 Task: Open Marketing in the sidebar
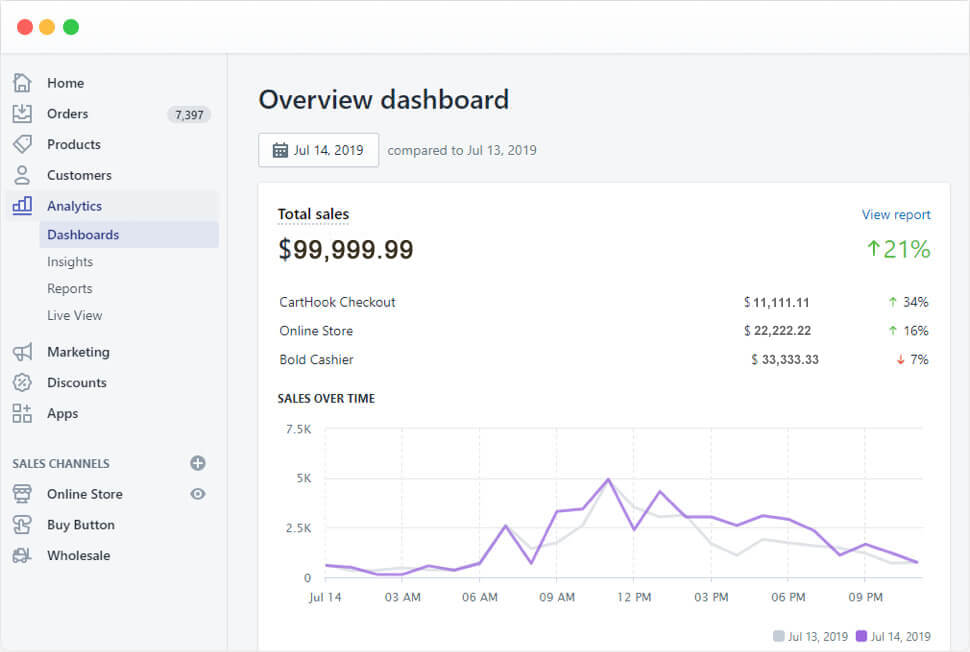tap(78, 352)
